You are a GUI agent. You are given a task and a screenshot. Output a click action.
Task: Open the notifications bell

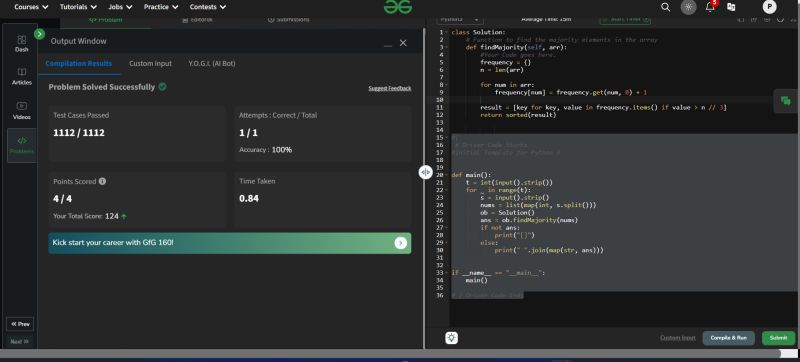click(710, 7)
